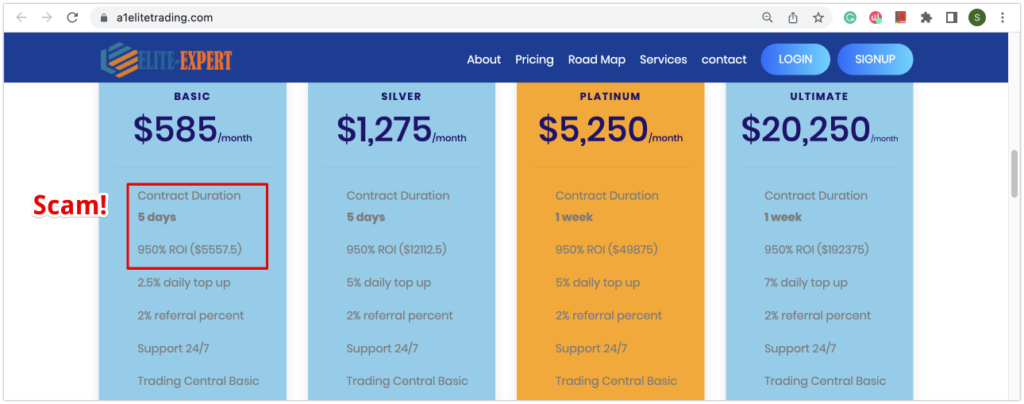Open the About nav item
Viewport: 1024px width, 404px height.
pyautogui.click(x=484, y=59)
